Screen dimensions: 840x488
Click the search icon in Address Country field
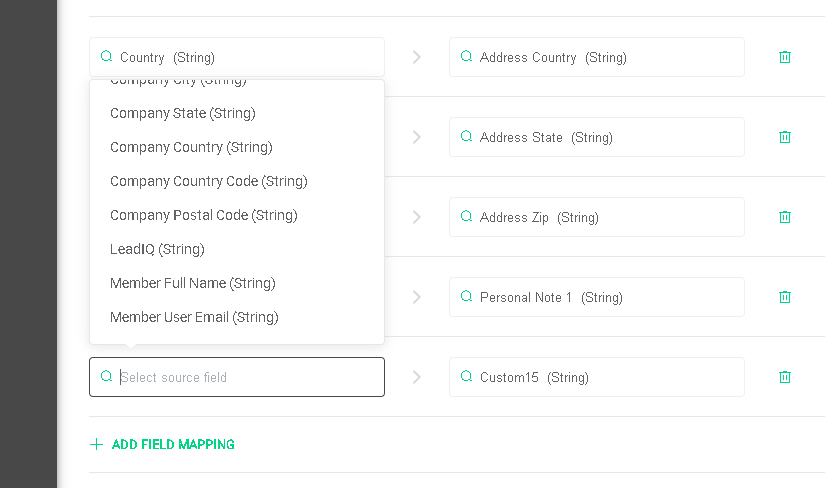coord(466,57)
